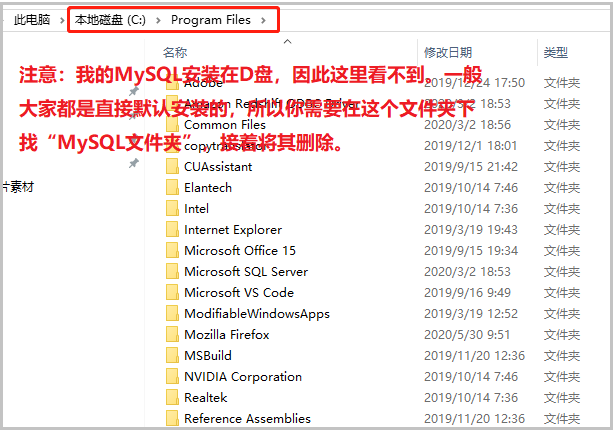Image resolution: width=613 pixels, height=430 pixels.
Task: Select the Microsoft VS Code folder icon
Action: click(x=172, y=293)
